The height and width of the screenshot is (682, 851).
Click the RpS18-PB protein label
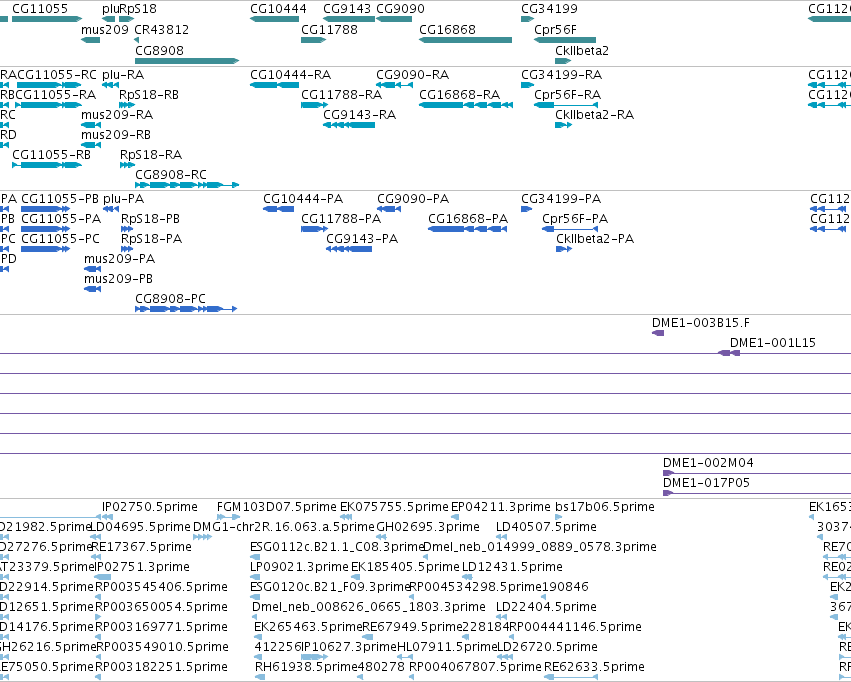click(x=150, y=219)
